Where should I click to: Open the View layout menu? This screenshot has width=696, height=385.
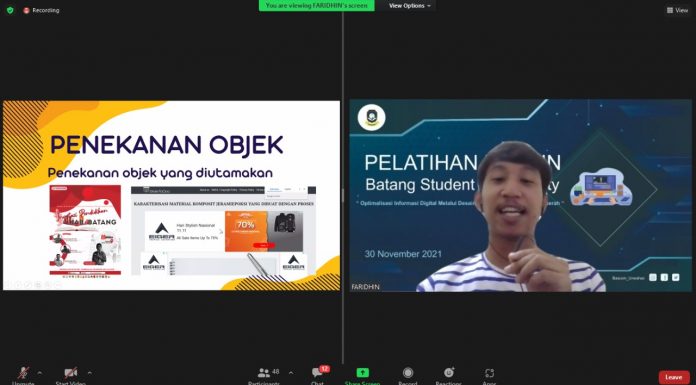click(677, 10)
